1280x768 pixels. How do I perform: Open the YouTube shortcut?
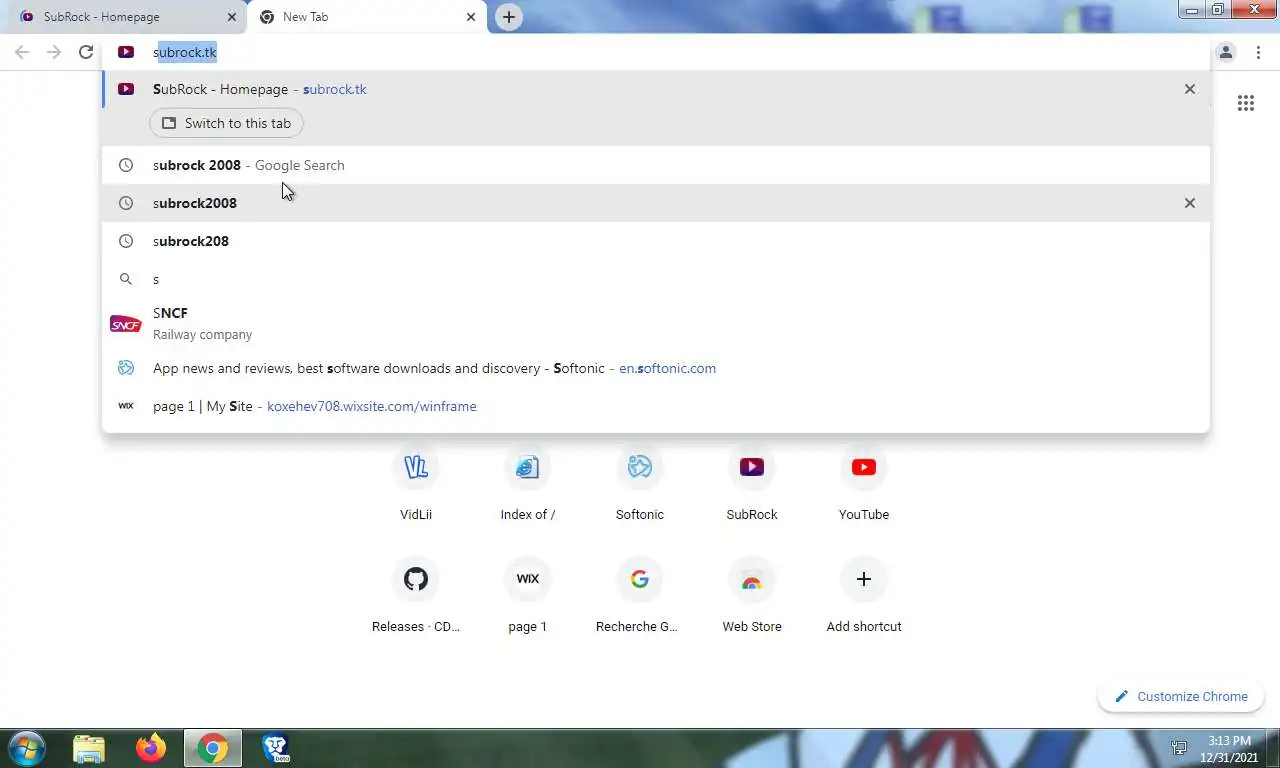(x=864, y=484)
